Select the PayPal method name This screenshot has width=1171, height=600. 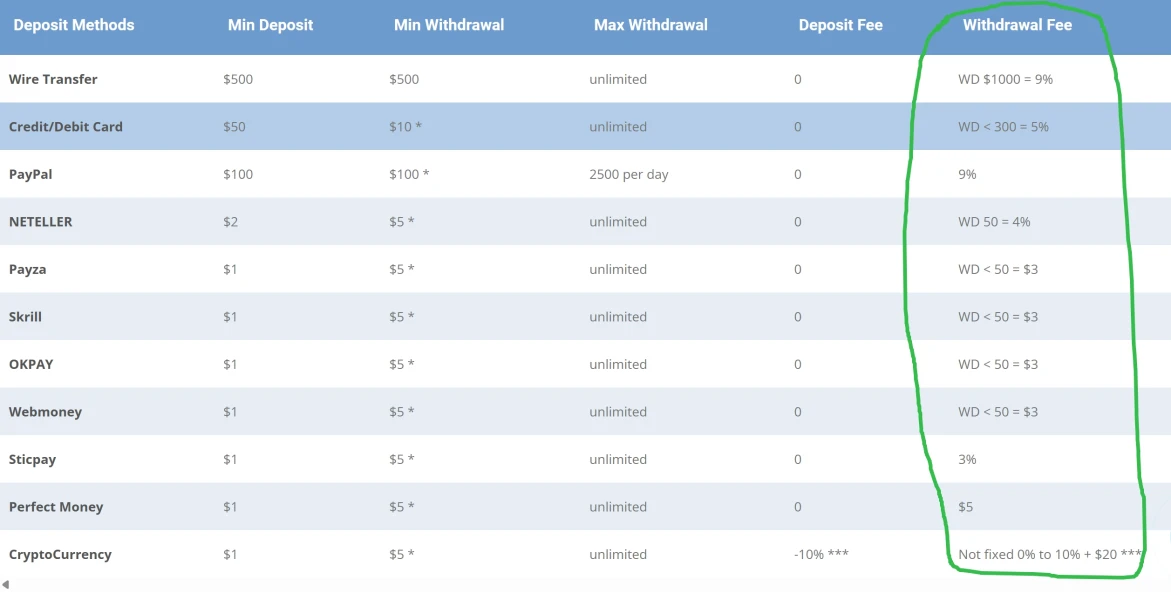pos(31,174)
